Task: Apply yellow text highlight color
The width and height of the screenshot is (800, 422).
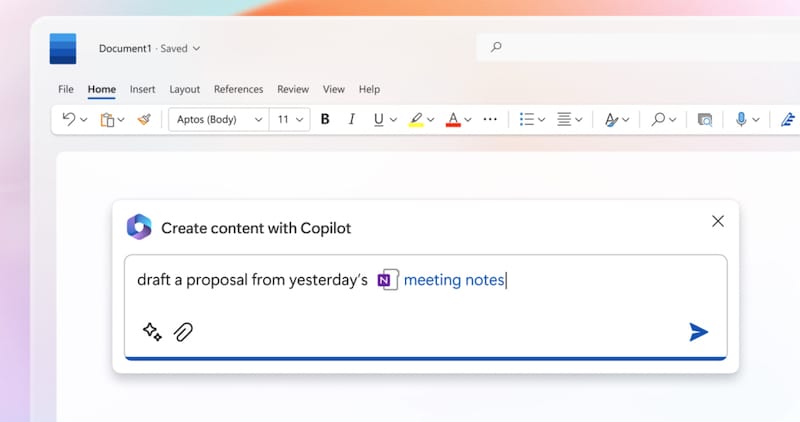Action: [416, 120]
